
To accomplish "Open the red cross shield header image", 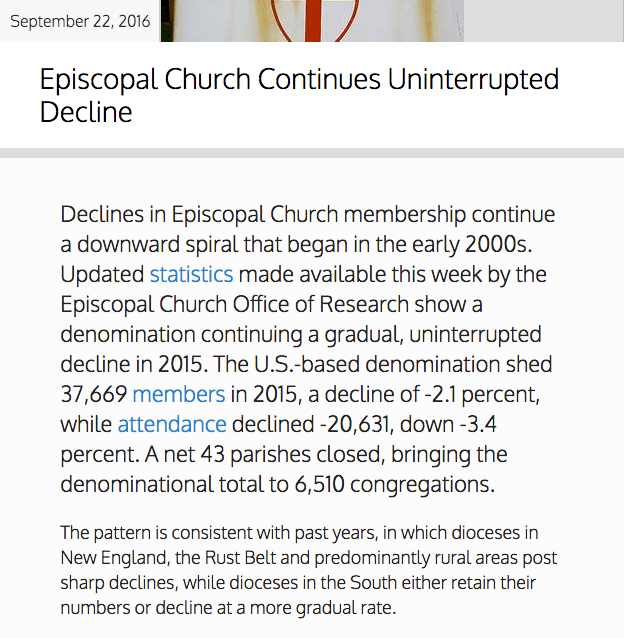I will click(x=312, y=20).
